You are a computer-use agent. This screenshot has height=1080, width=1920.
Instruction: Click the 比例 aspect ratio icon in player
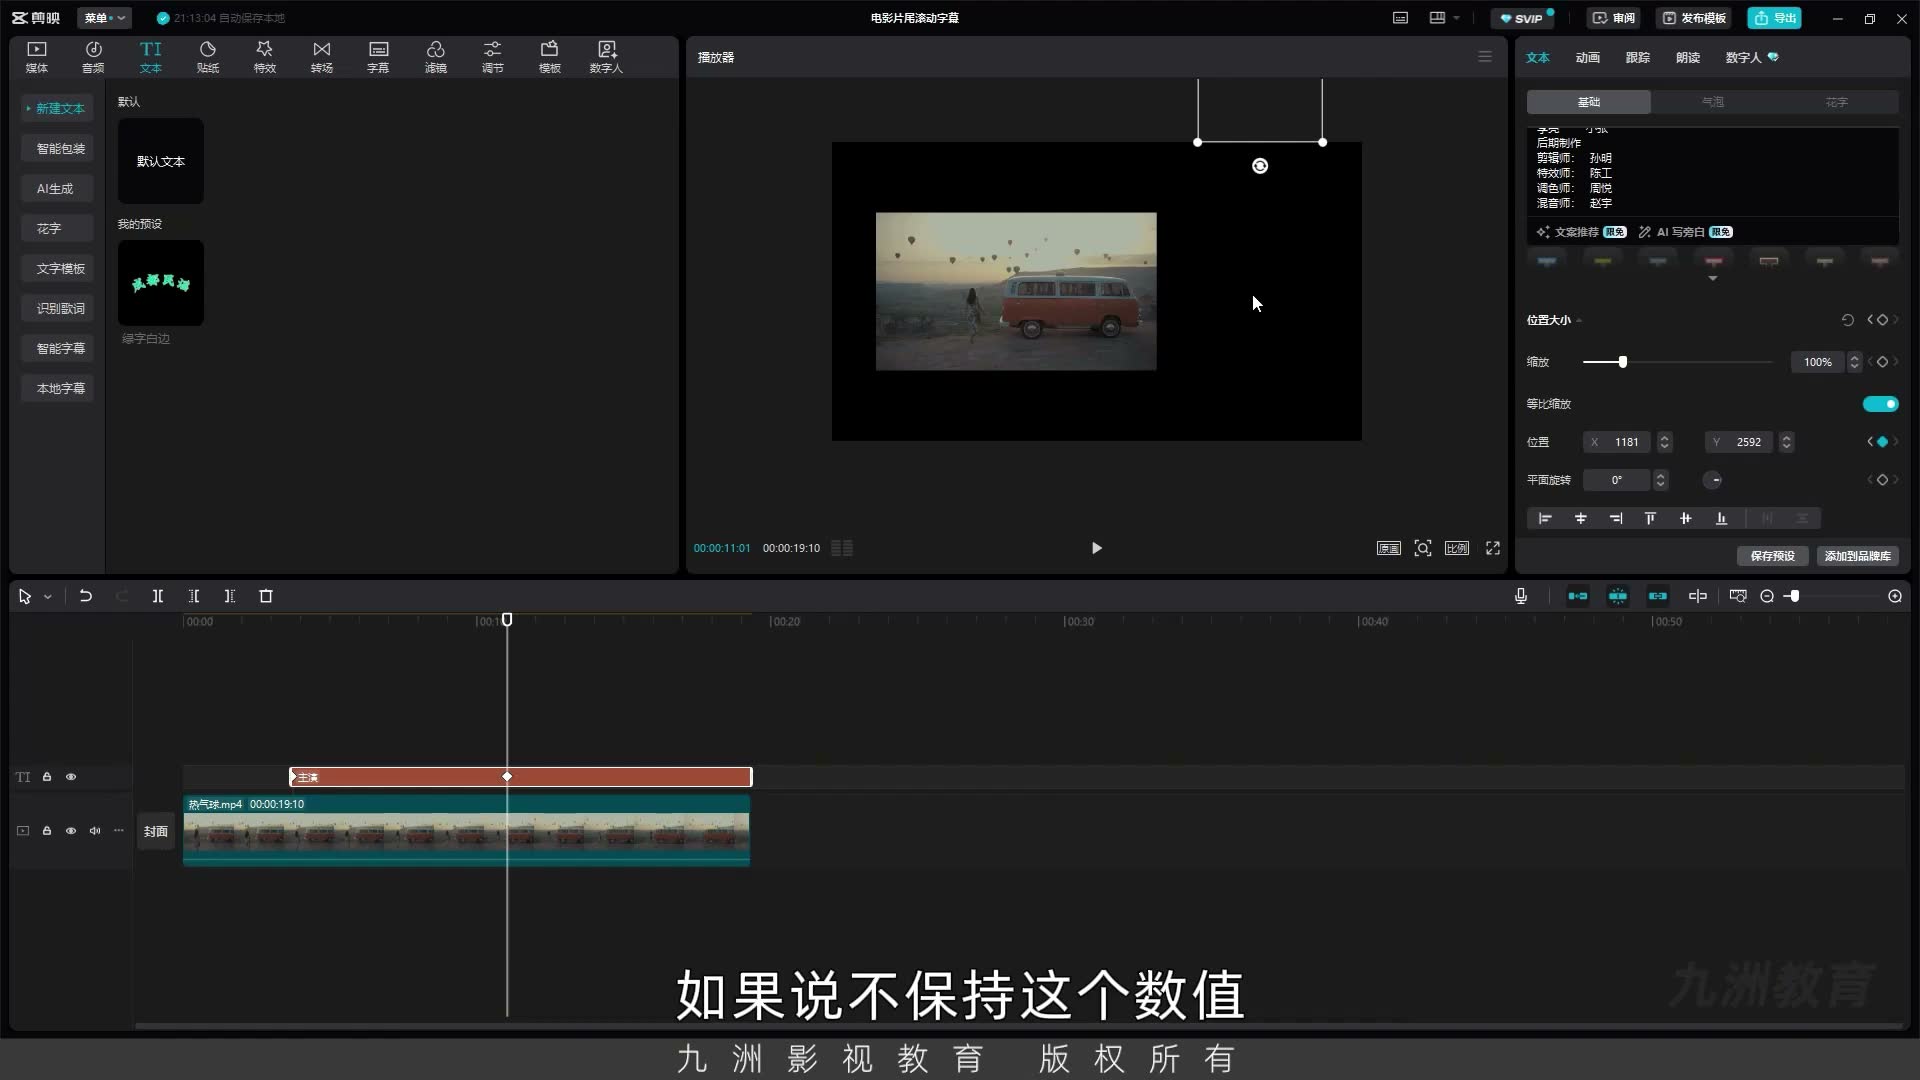point(1457,548)
